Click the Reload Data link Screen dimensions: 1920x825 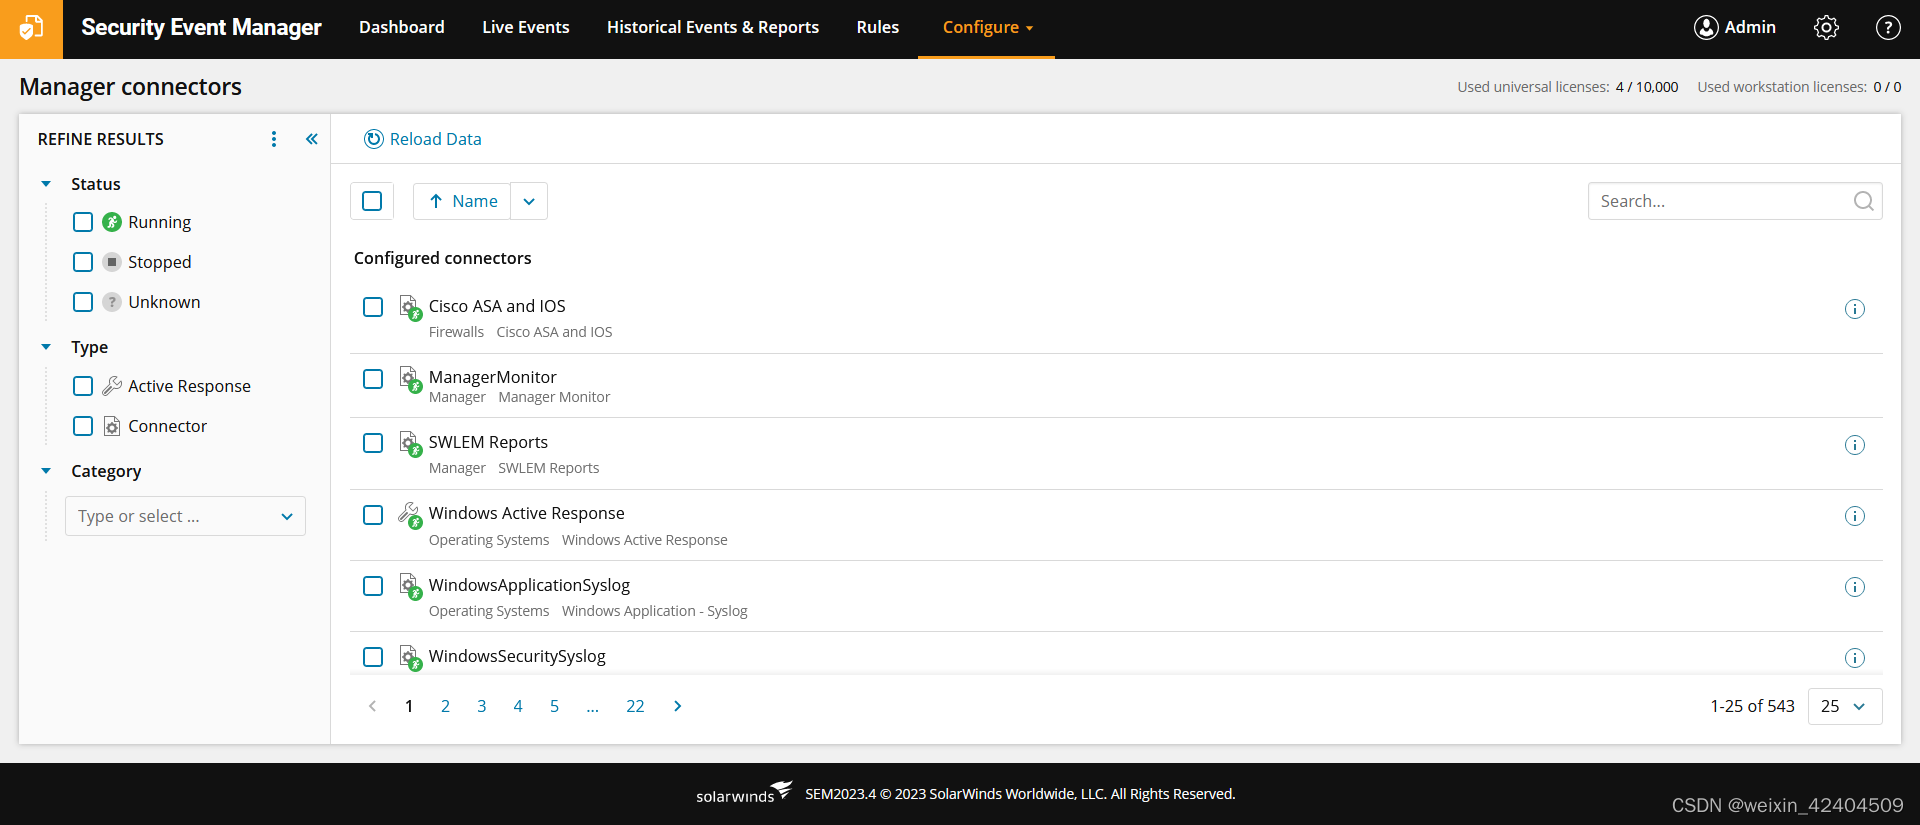[x=436, y=139]
